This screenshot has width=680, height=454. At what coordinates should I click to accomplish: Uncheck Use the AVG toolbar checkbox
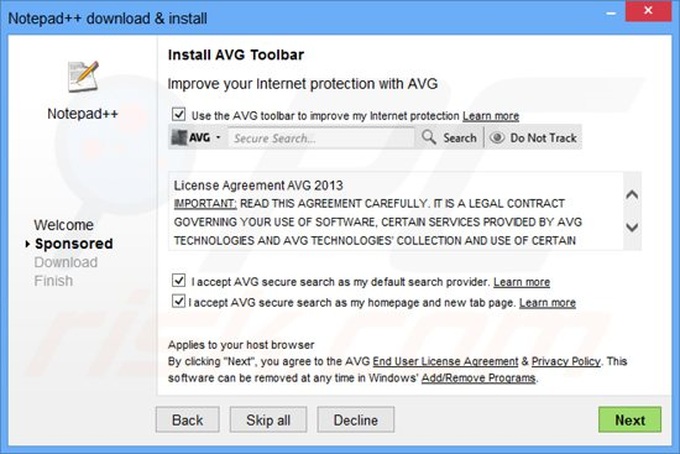179,114
